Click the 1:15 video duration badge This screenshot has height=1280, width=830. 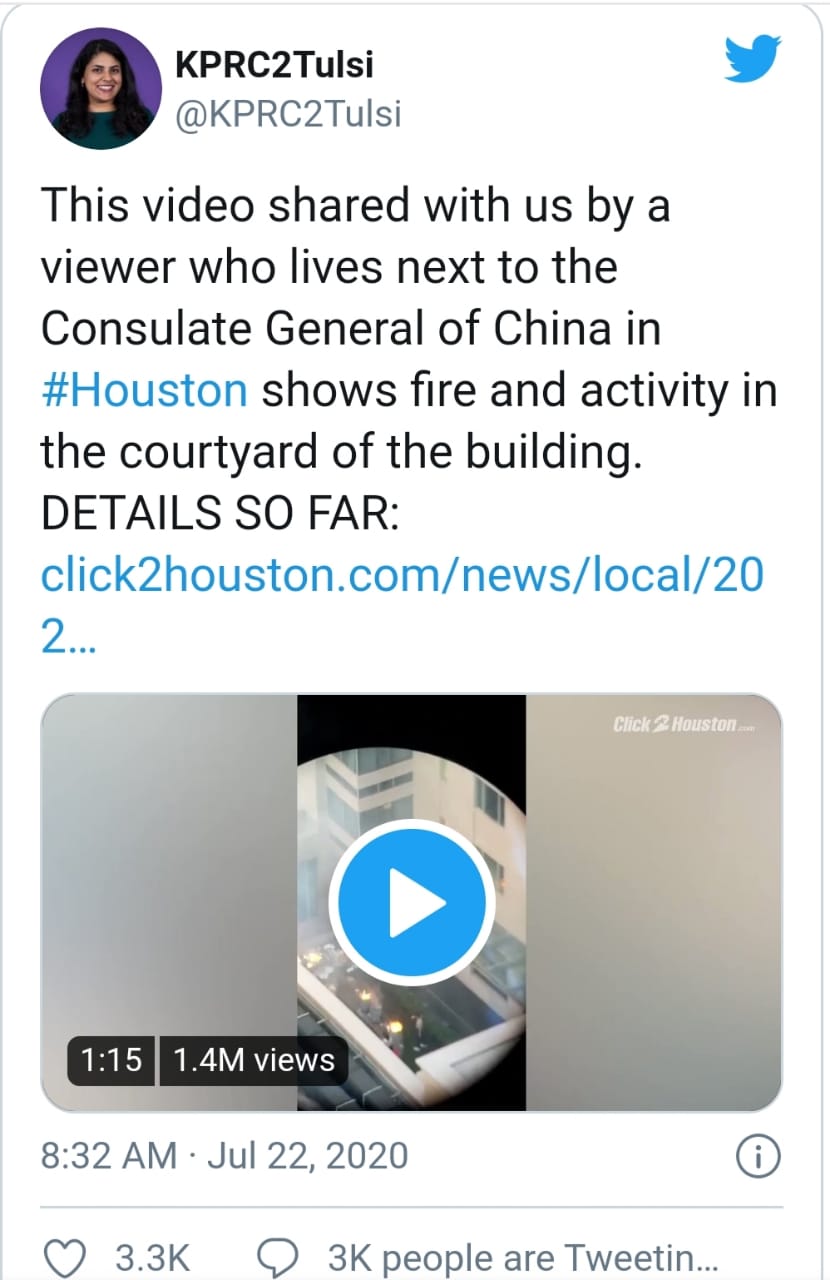pos(111,1060)
